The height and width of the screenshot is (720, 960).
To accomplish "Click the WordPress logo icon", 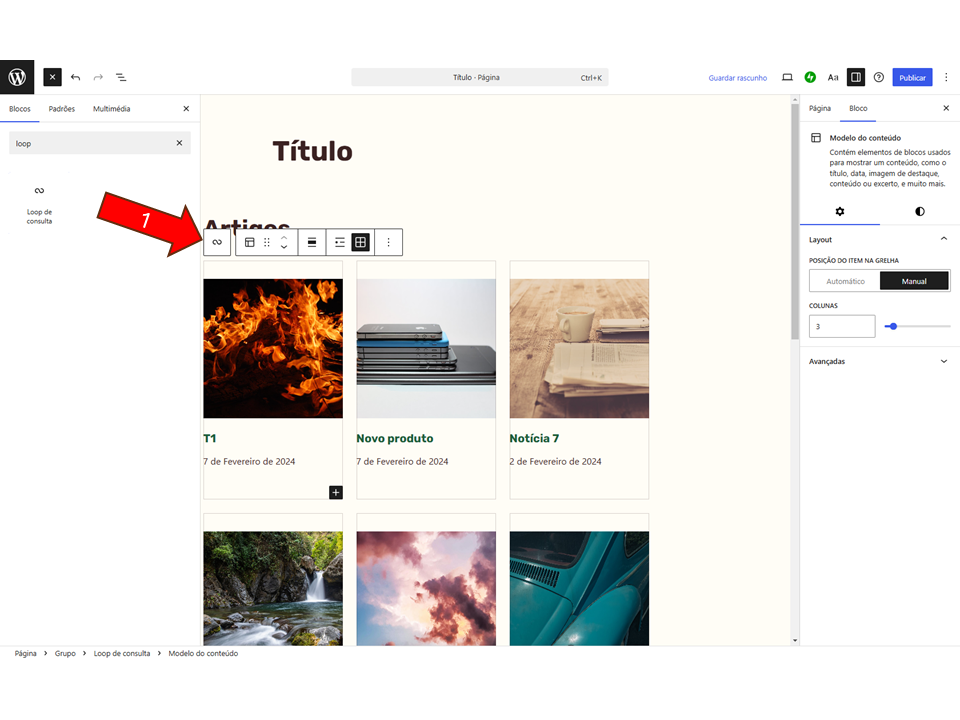I will click(x=17, y=77).
